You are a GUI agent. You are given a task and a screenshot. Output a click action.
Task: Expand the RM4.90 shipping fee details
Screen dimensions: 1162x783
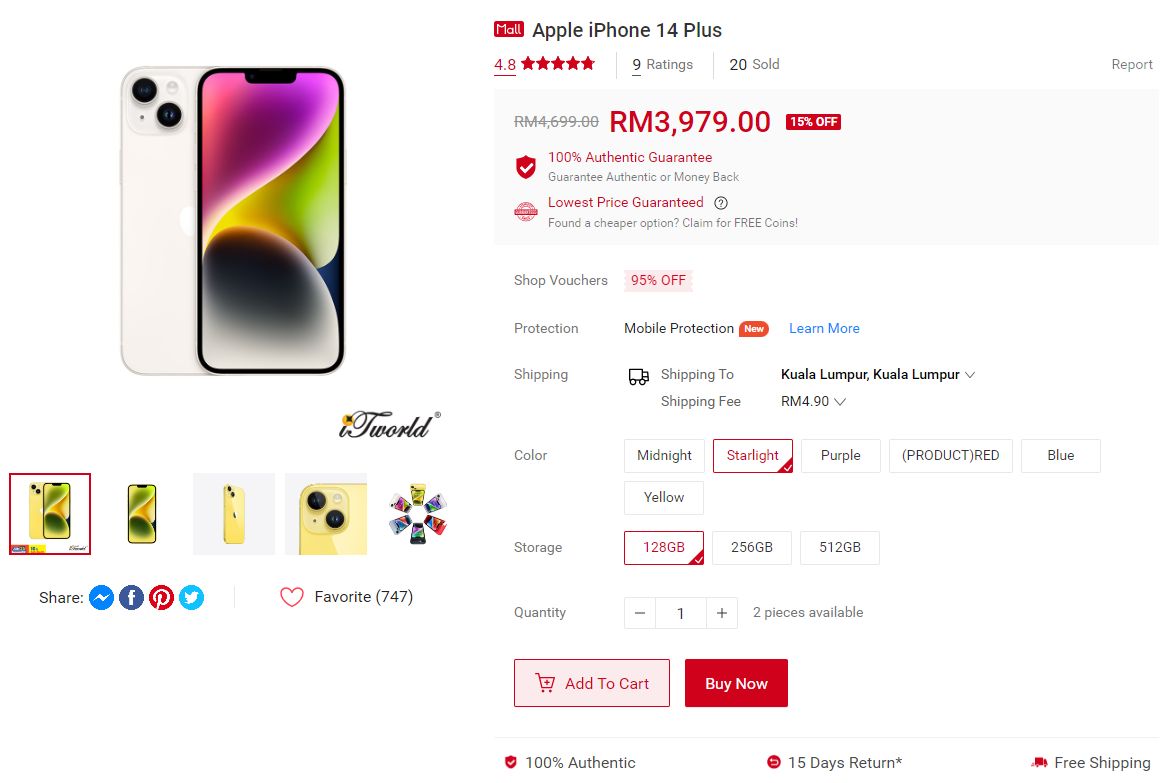coord(814,400)
